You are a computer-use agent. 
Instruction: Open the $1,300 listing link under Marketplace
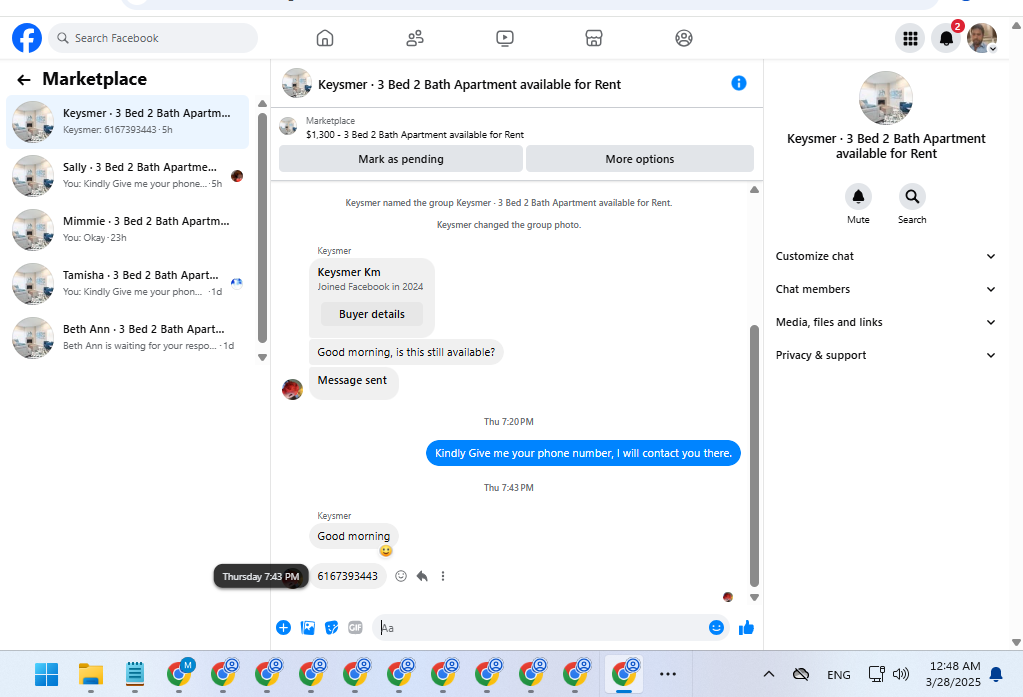point(415,134)
